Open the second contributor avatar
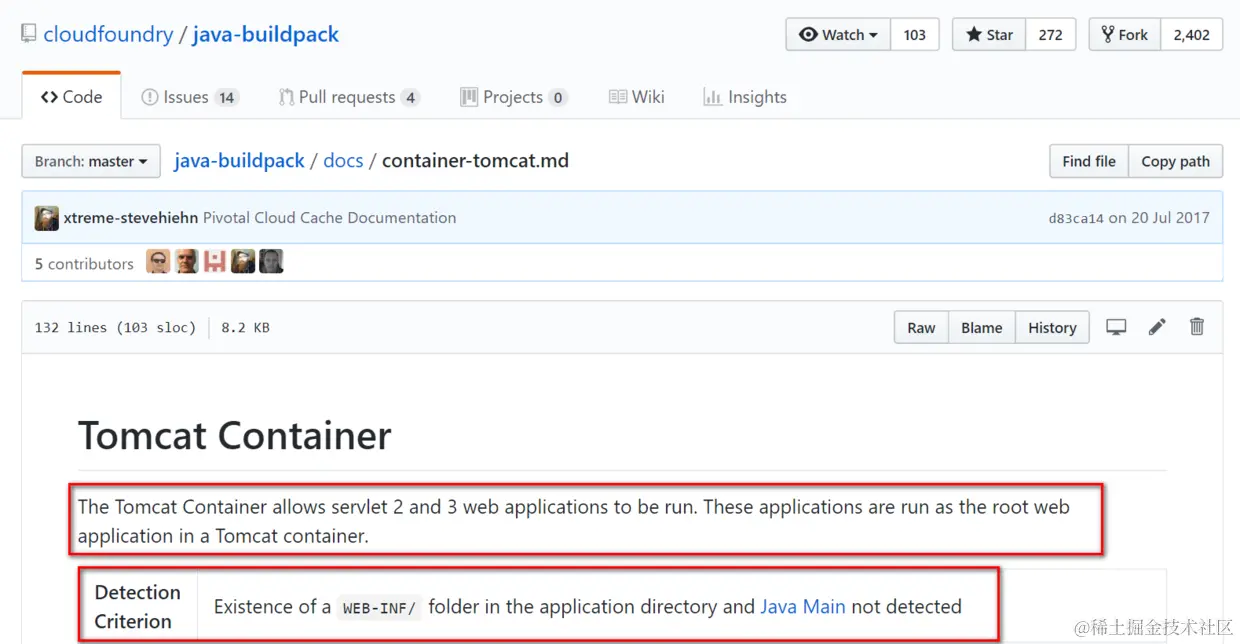This screenshot has height=644, width=1240. point(186,262)
